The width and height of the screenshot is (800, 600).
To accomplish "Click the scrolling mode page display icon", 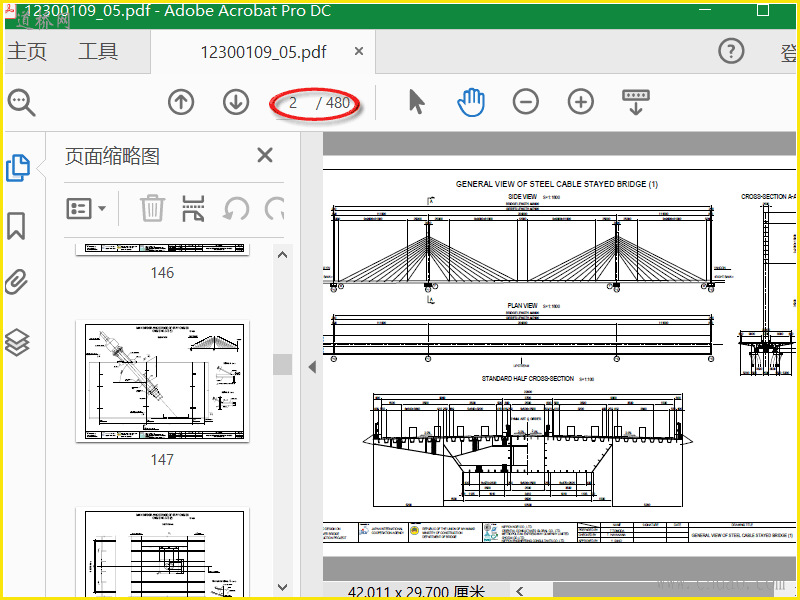I will coord(636,102).
